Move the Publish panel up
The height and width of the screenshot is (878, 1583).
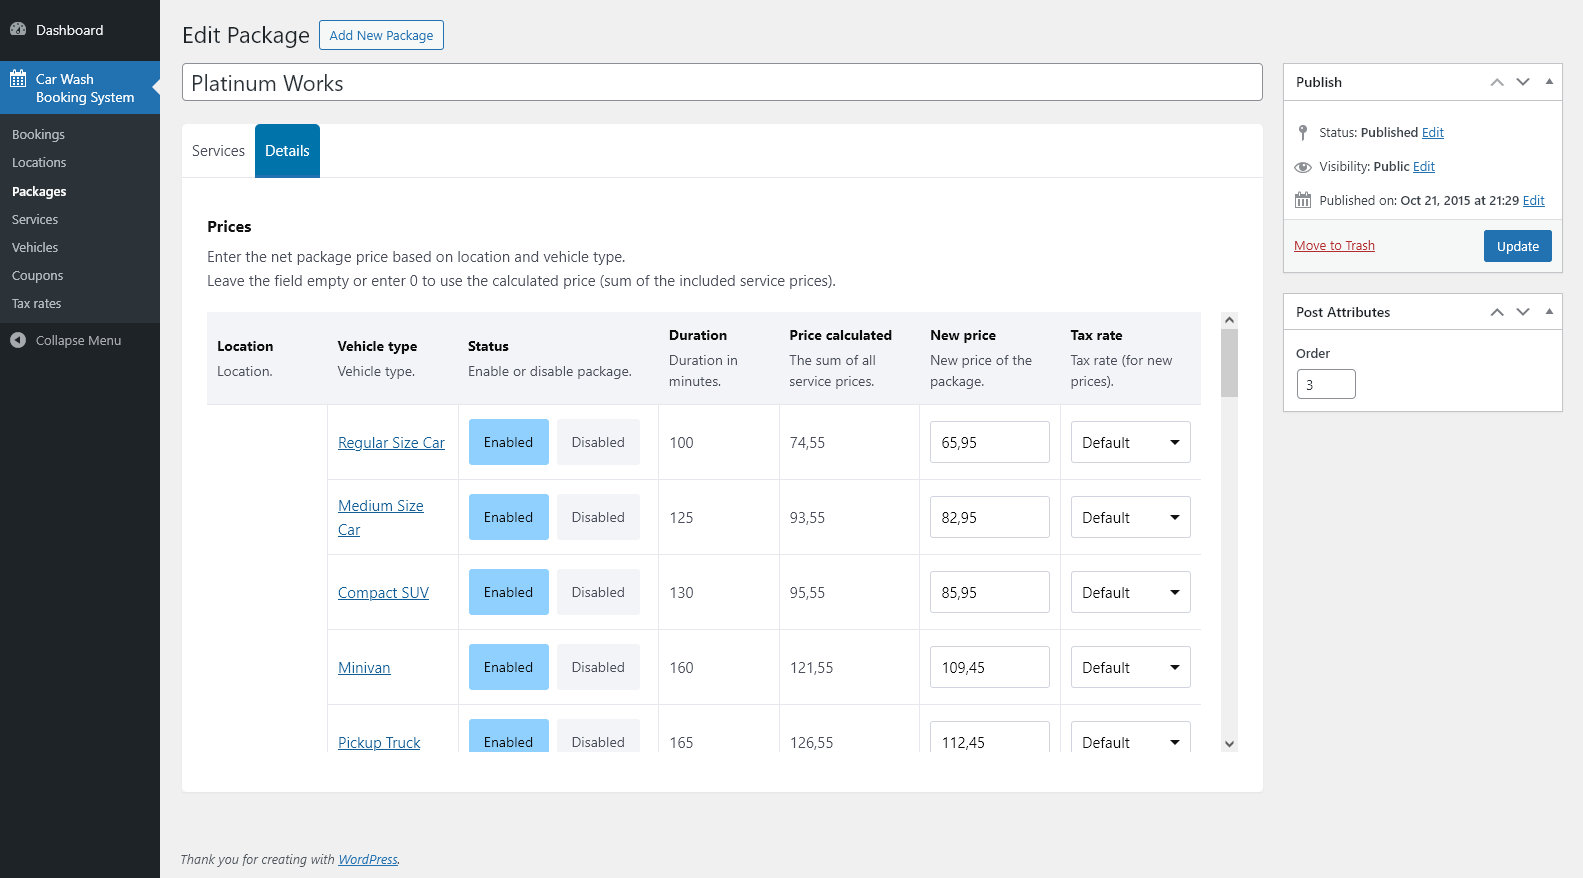click(1497, 82)
